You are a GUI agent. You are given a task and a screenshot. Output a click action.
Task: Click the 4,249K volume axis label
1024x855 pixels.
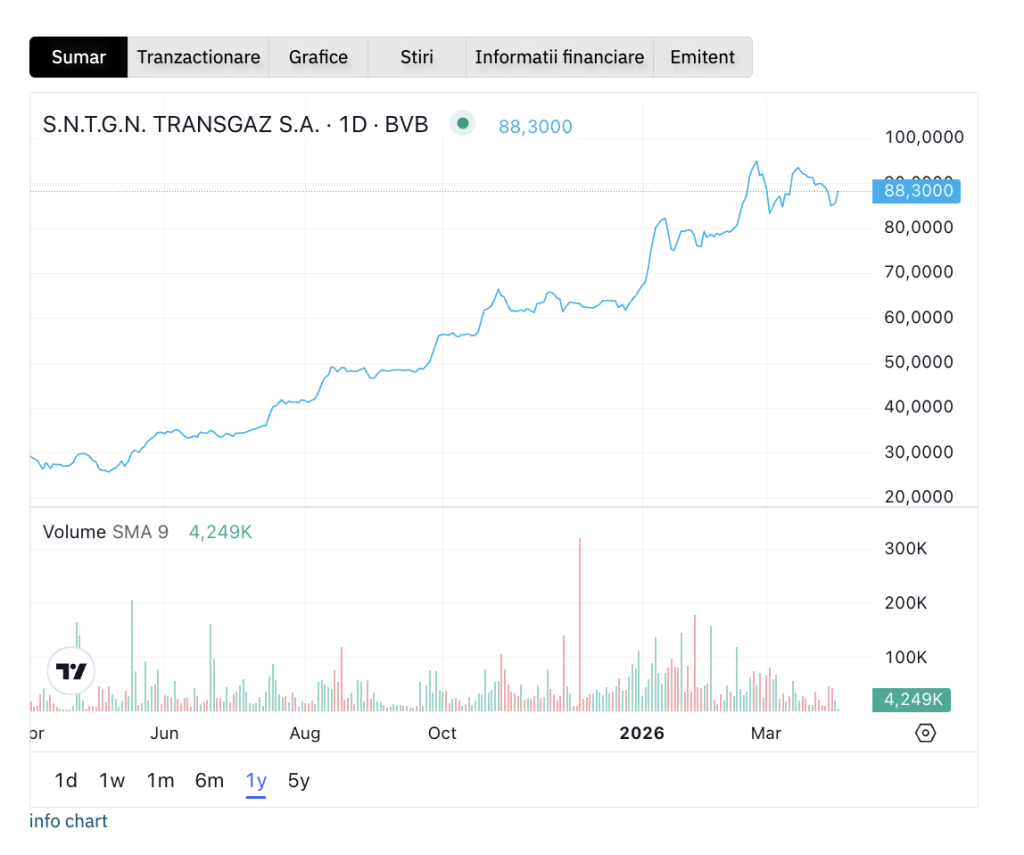911,699
